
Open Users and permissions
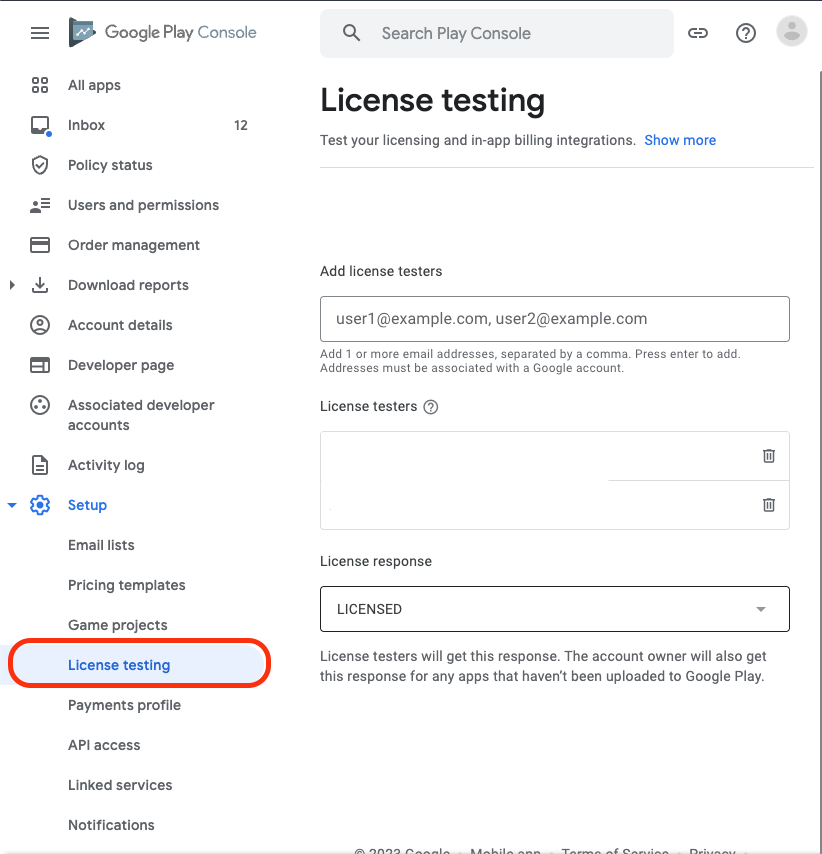click(x=143, y=205)
